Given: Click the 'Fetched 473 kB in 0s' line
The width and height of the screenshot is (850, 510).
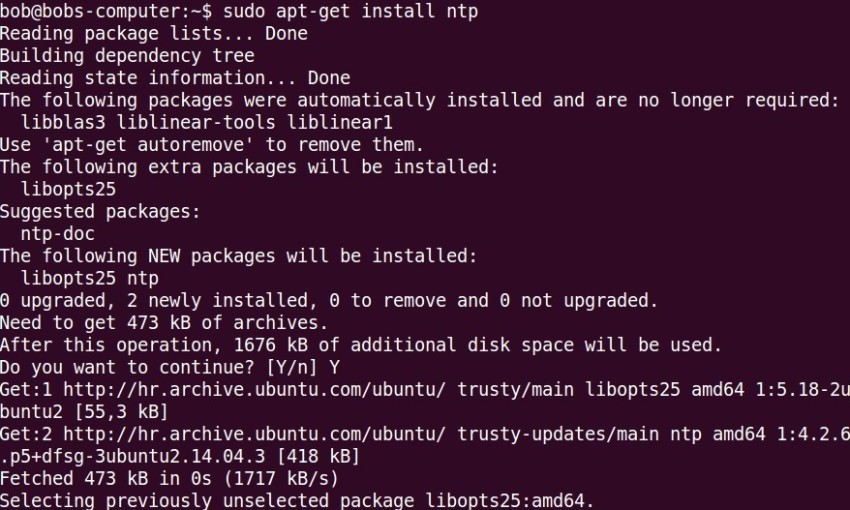Looking at the screenshot, I should (169, 479).
